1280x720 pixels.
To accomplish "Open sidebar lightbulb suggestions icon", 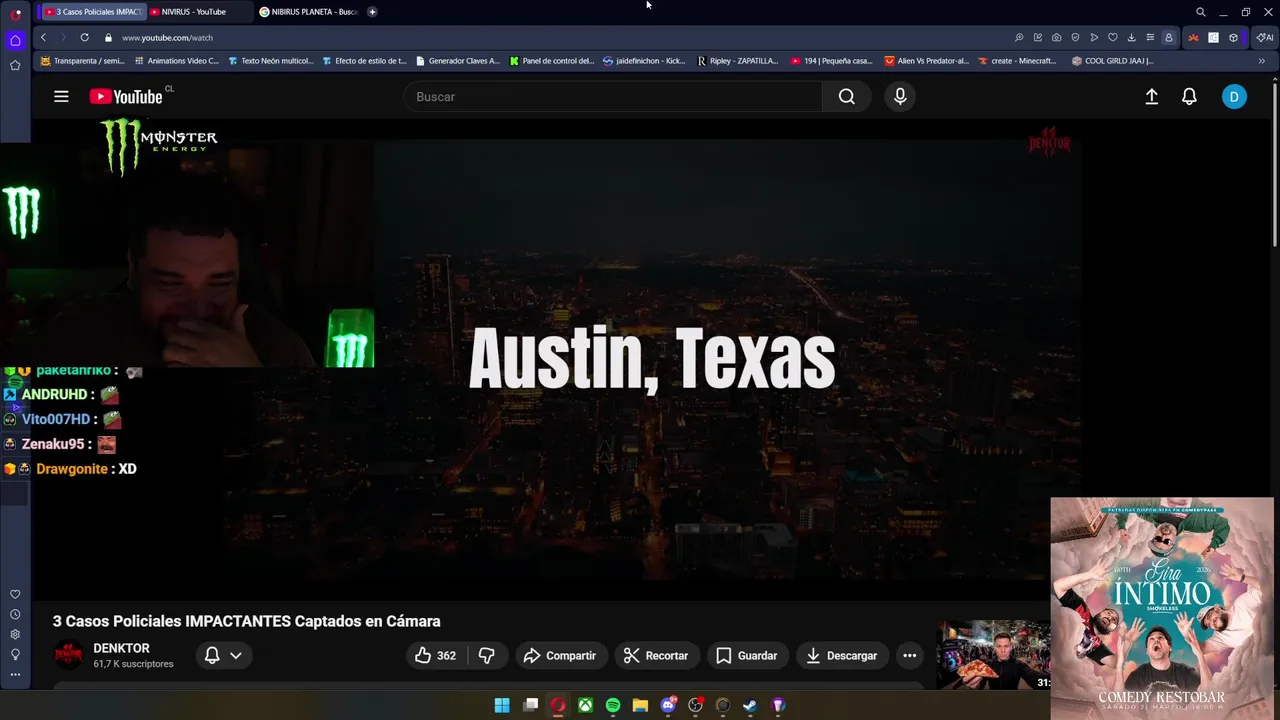I will [x=15, y=655].
